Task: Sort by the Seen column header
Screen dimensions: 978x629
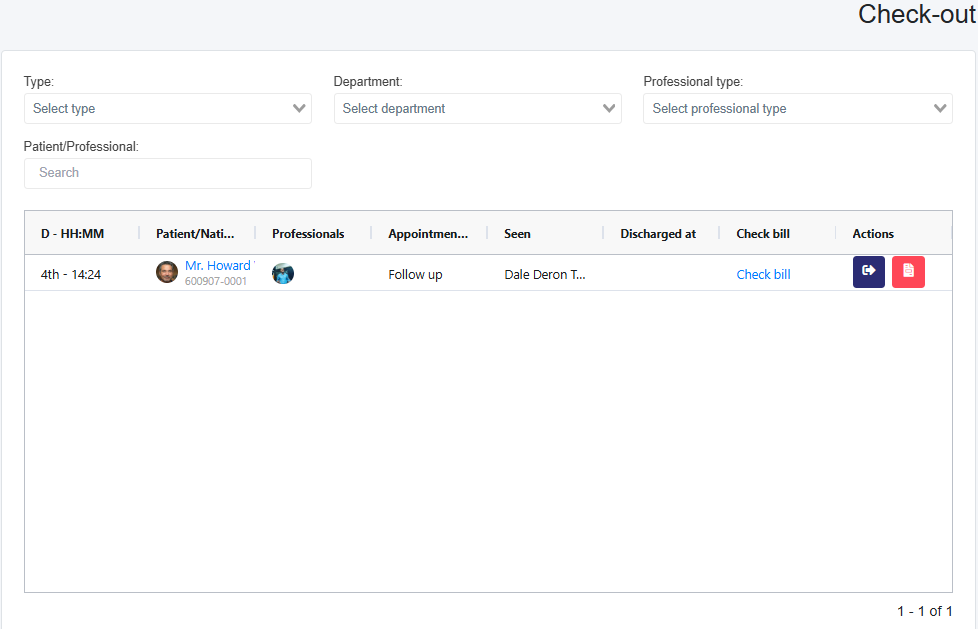Action: [x=517, y=234]
